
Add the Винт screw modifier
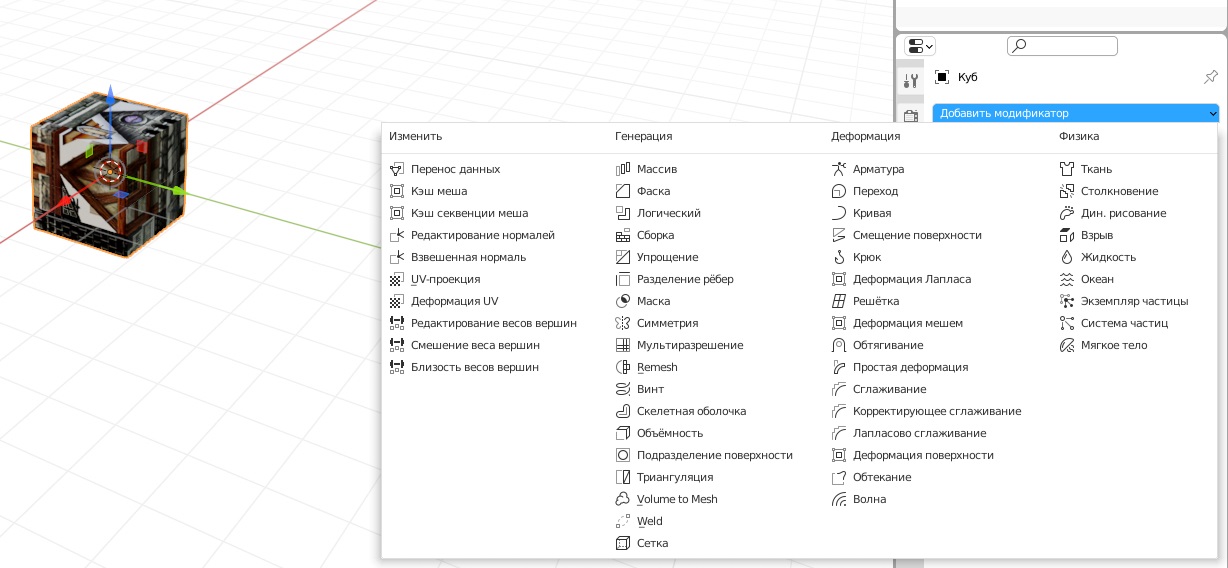(x=640, y=389)
